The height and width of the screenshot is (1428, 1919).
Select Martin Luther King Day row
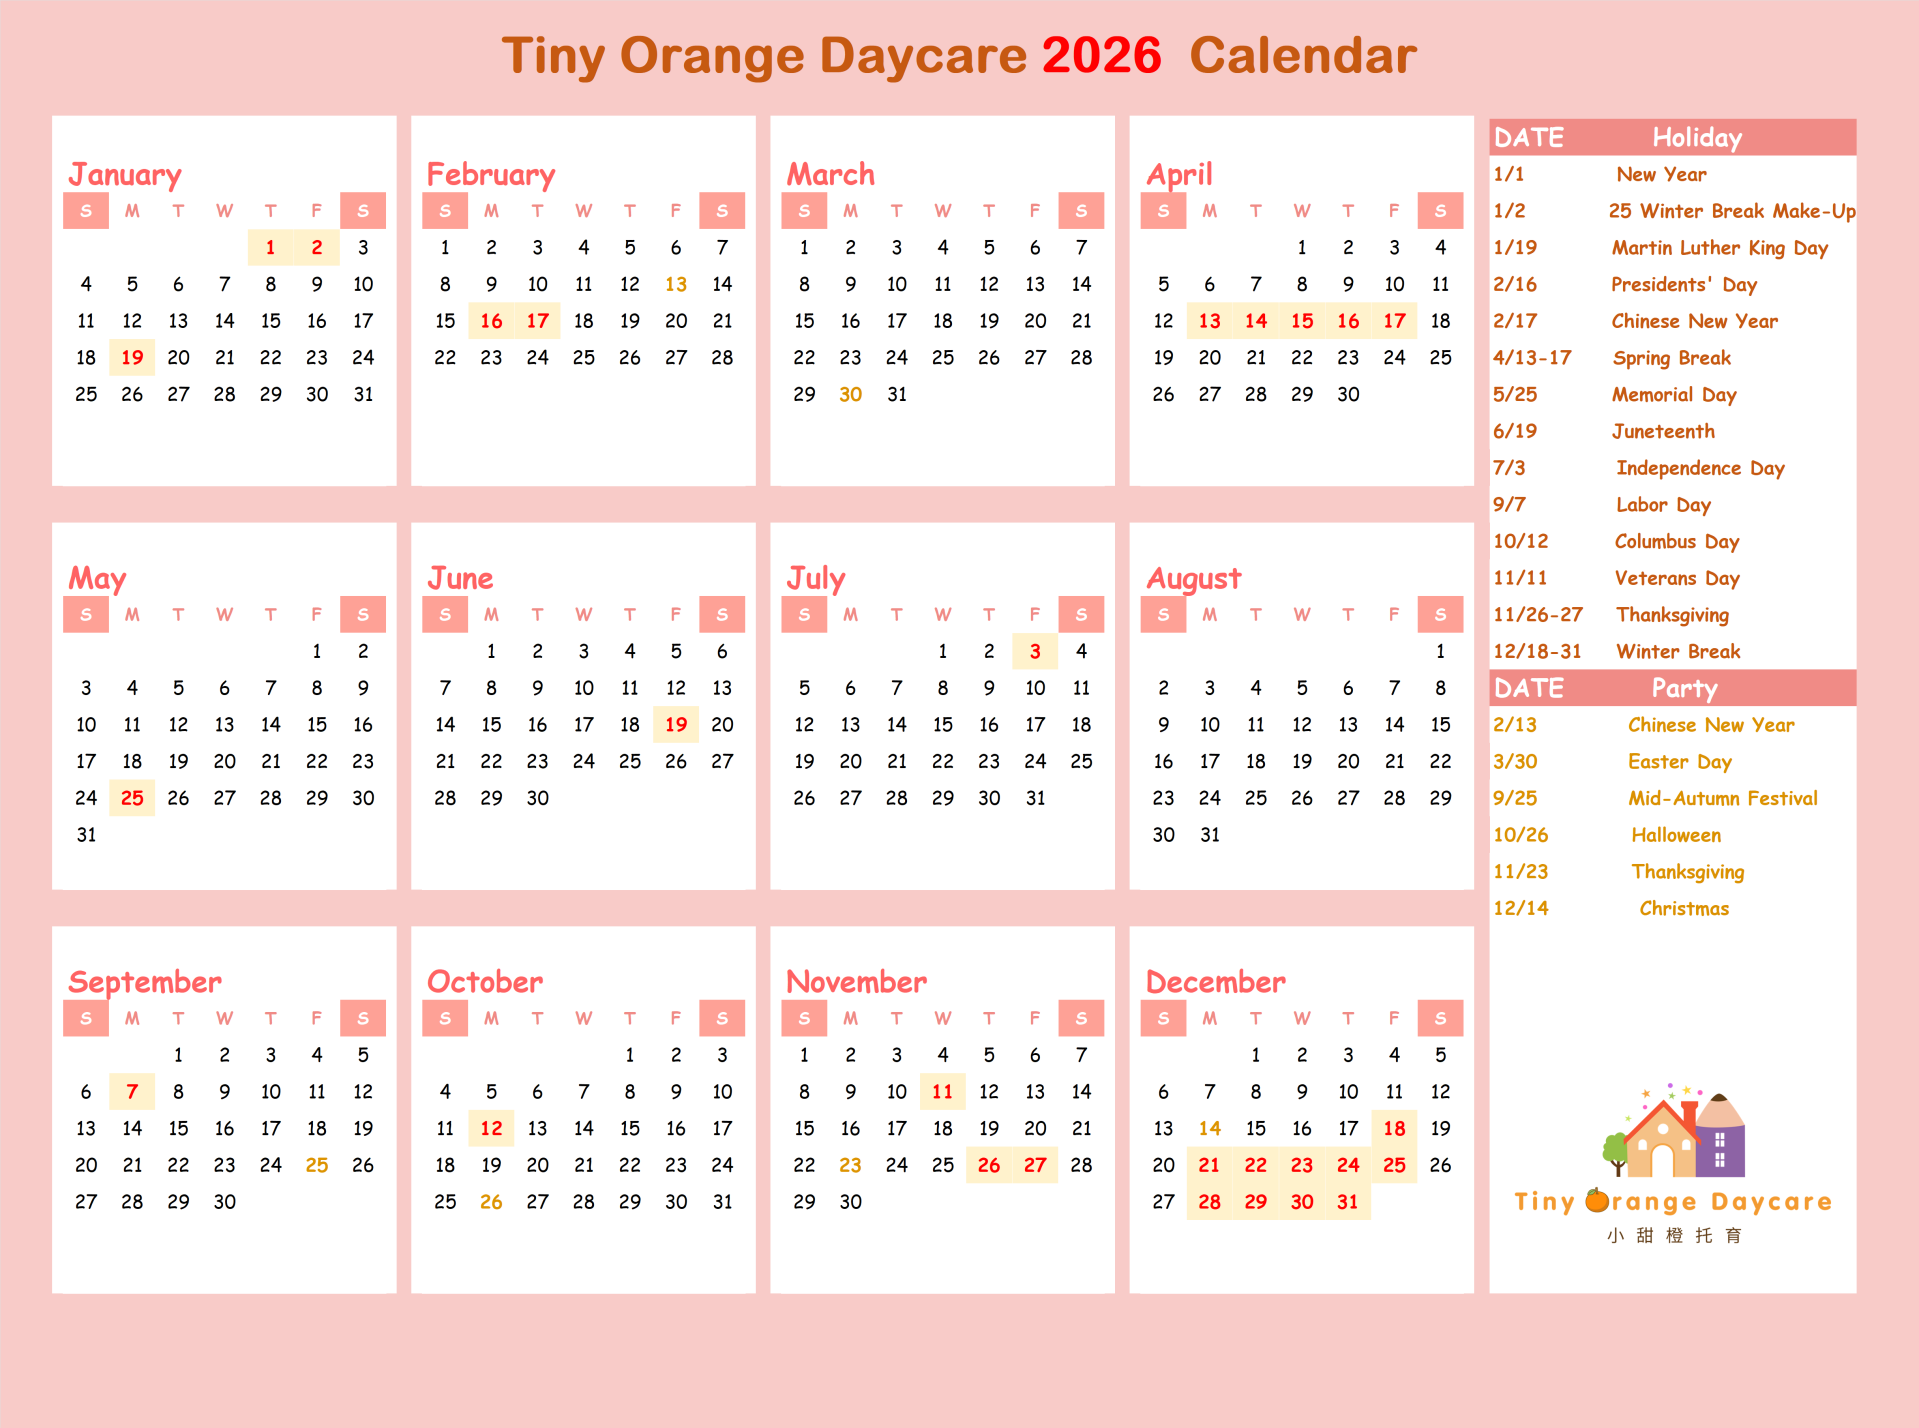click(1672, 248)
